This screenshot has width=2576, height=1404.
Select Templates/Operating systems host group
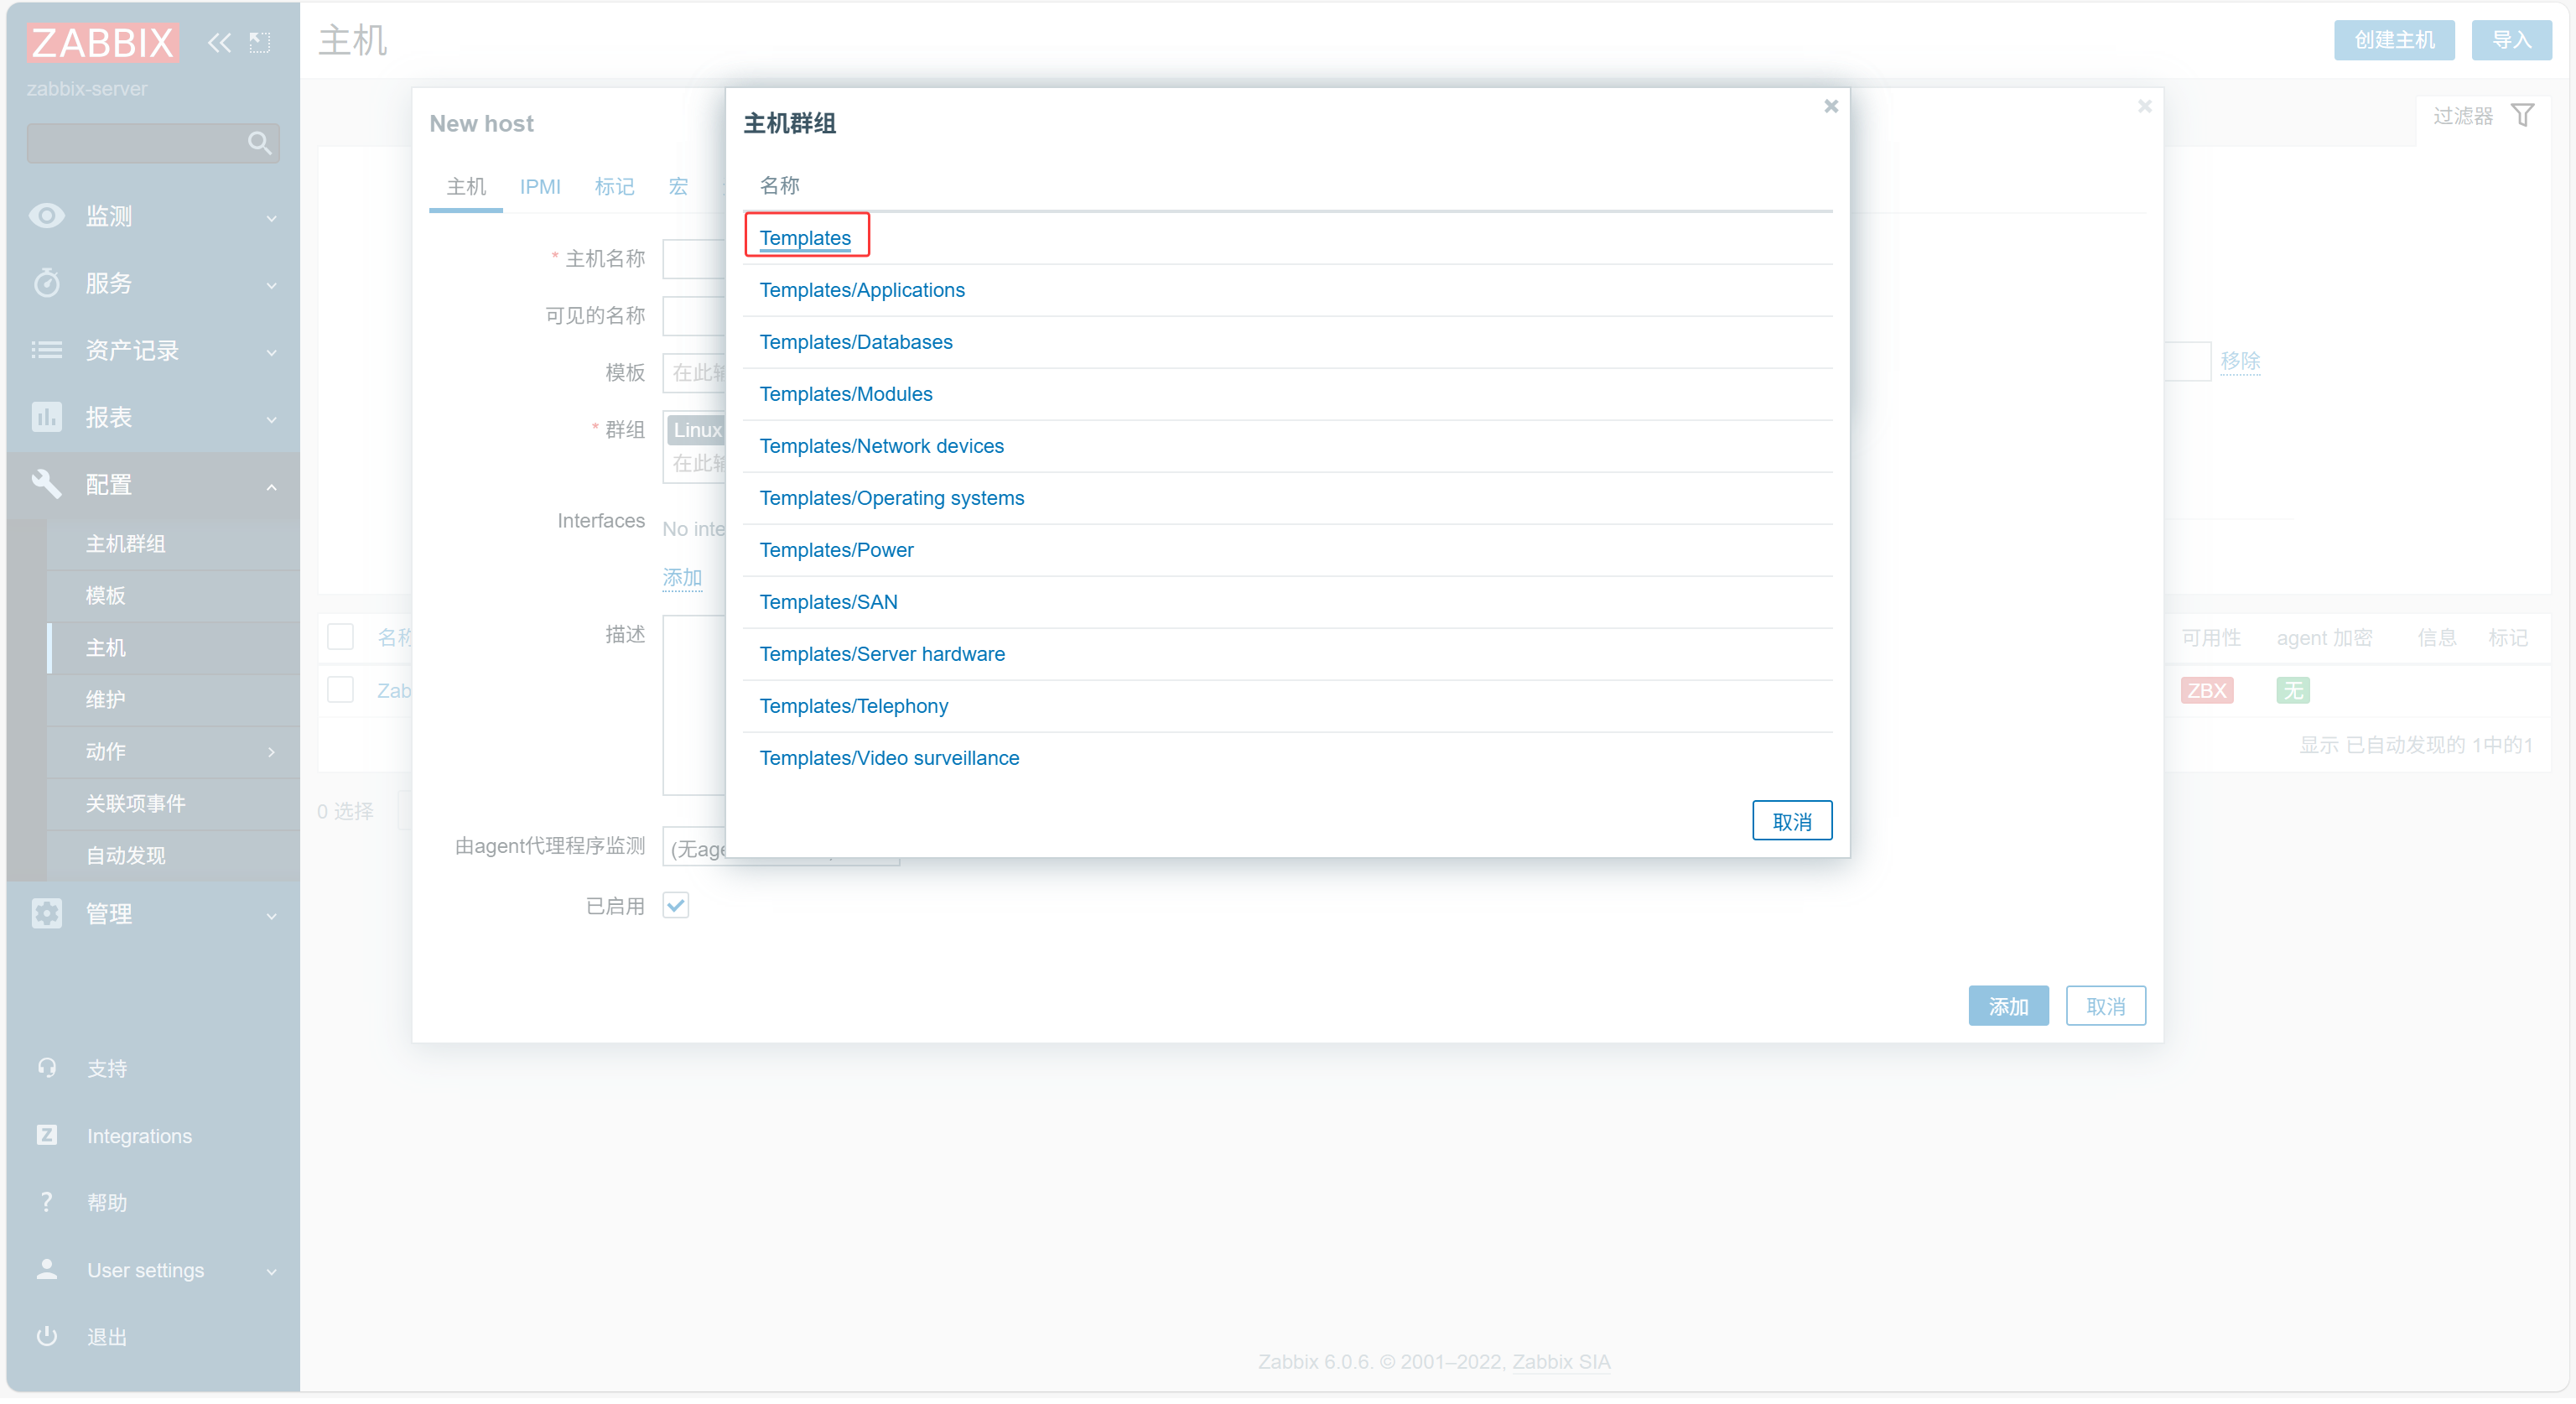coord(892,498)
